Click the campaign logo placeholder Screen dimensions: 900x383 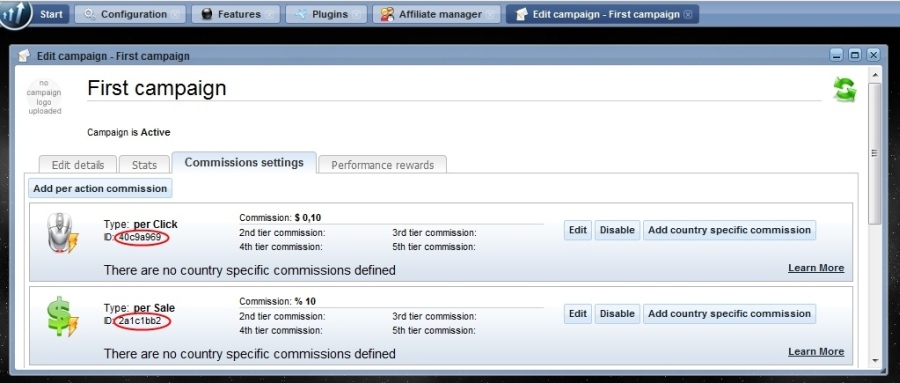coord(44,96)
